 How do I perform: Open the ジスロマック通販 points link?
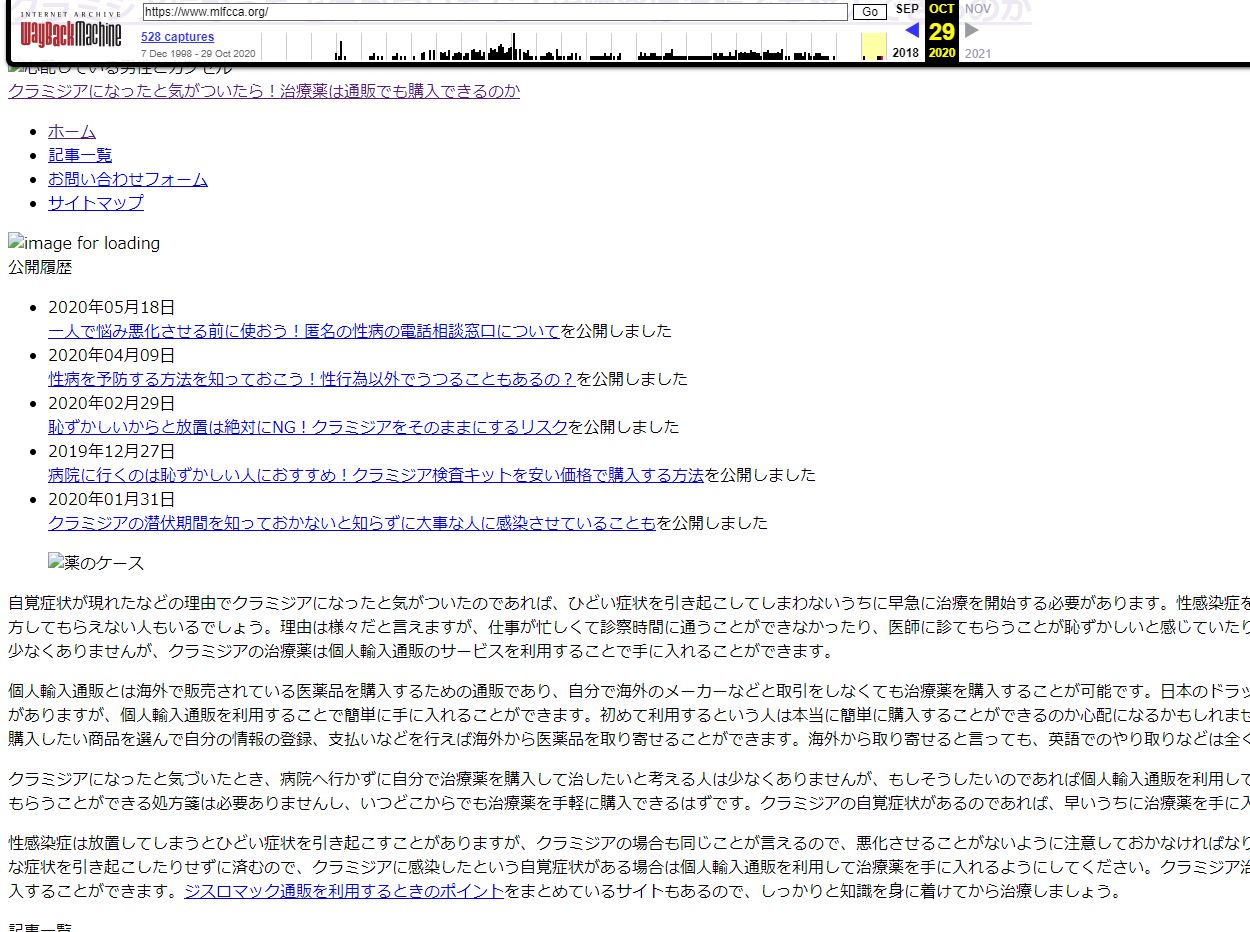tap(344, 891)
